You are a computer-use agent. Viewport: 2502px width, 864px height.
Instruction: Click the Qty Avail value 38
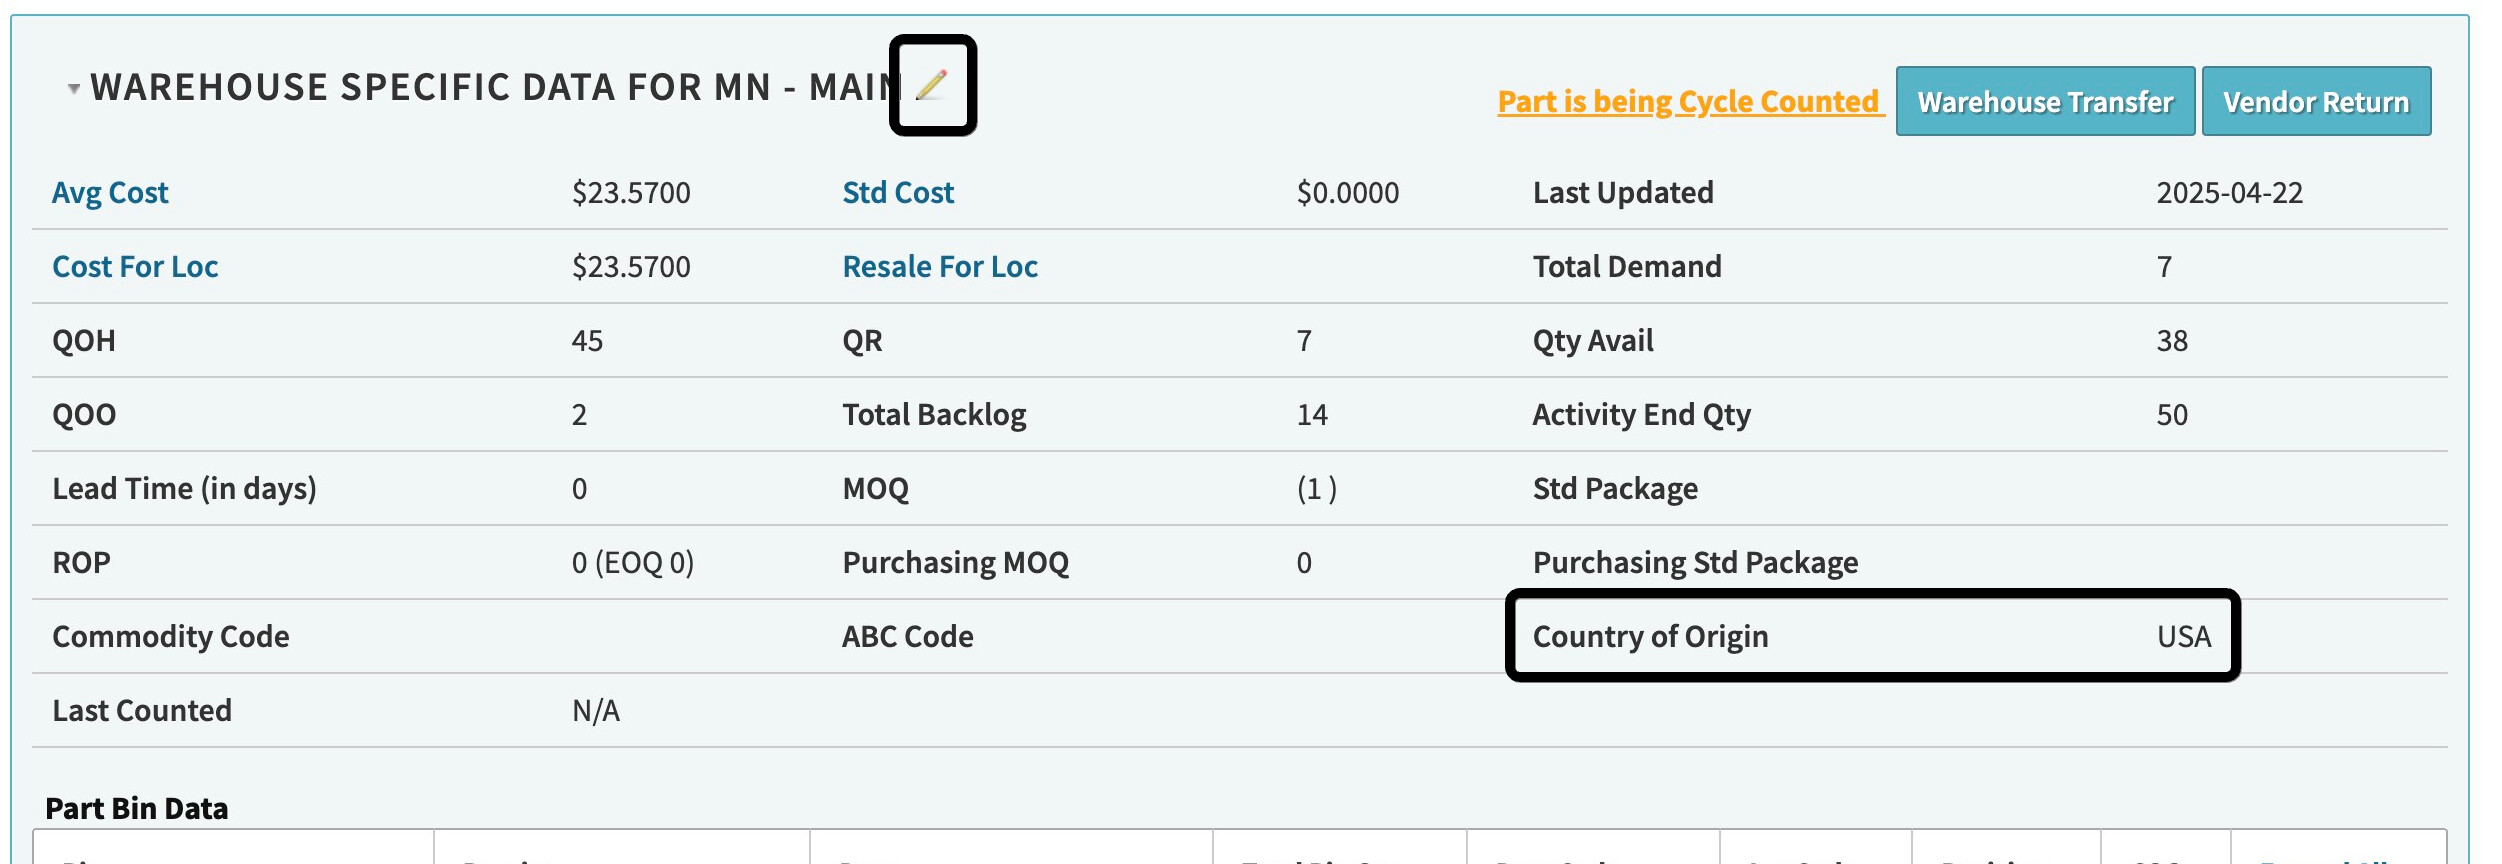point(2172,340)
